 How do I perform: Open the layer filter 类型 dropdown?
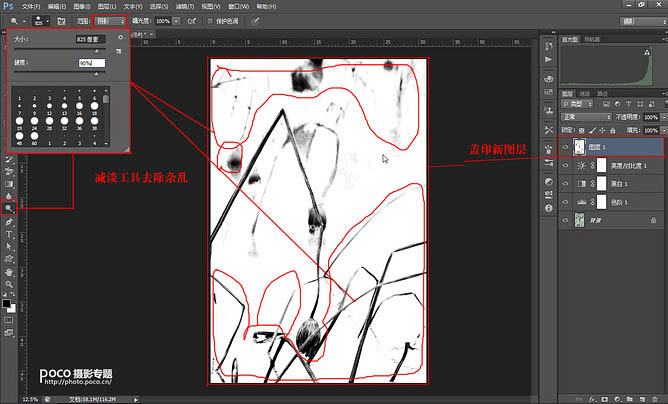[577, 104]
